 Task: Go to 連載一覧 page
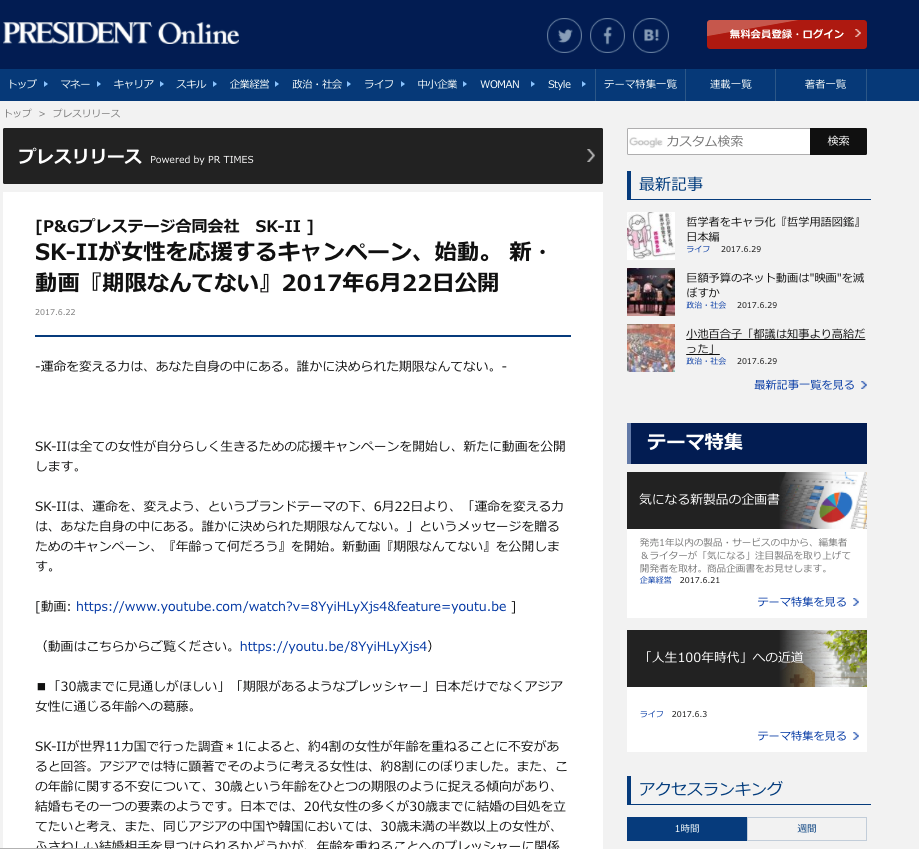(x=730, y=84)
